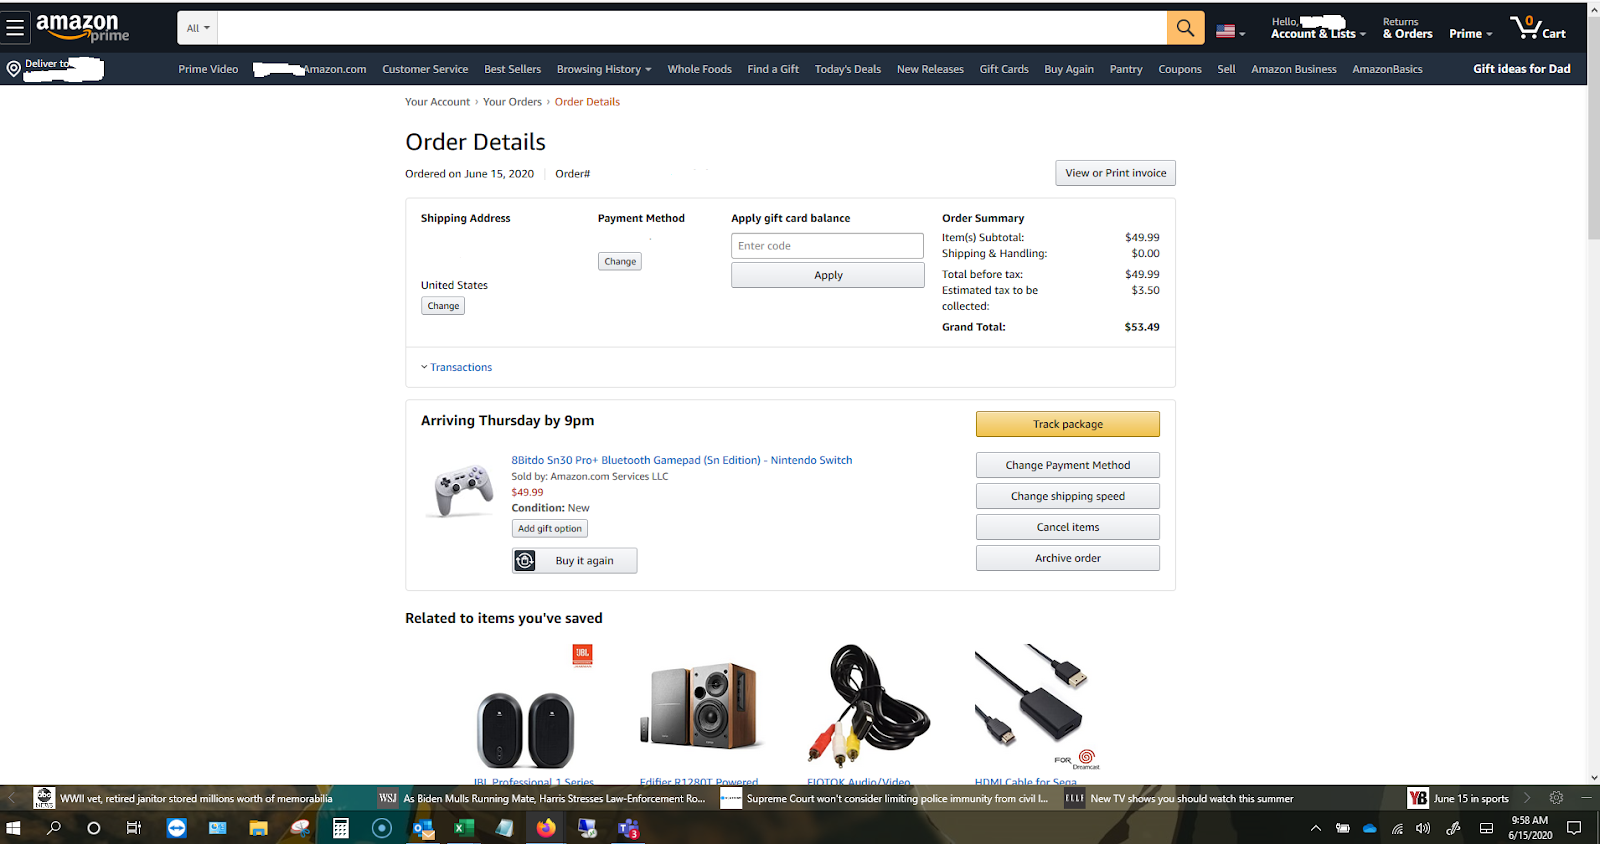
Task: Open the All search category dropdown
Action: point(198,28)
